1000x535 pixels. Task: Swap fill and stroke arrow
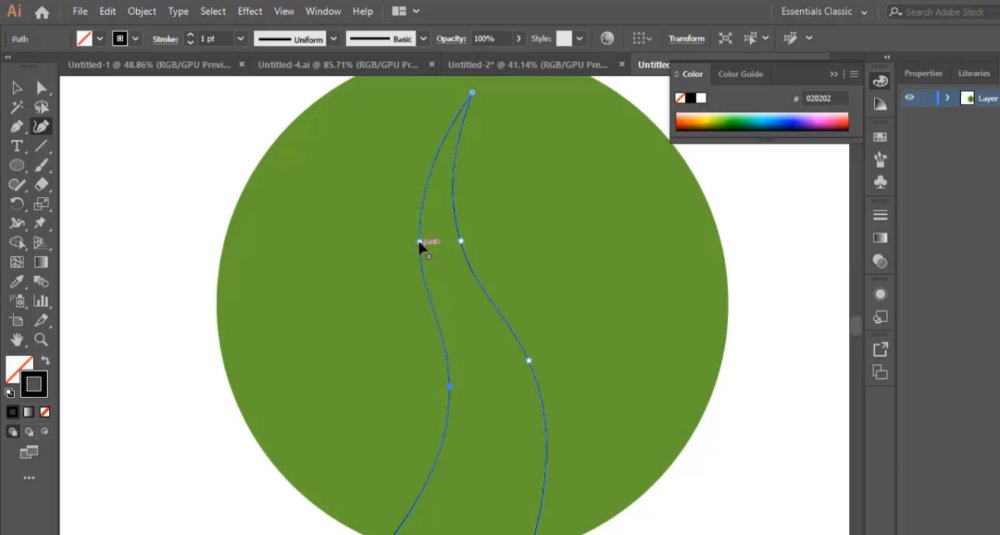pyautogui.click(x=45, y=361)
